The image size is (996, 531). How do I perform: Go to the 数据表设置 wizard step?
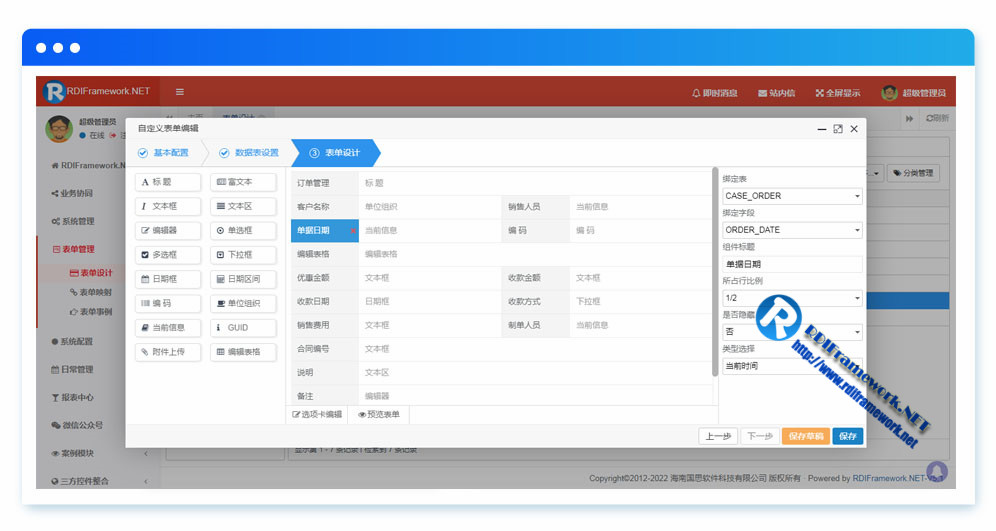(249, 152)
